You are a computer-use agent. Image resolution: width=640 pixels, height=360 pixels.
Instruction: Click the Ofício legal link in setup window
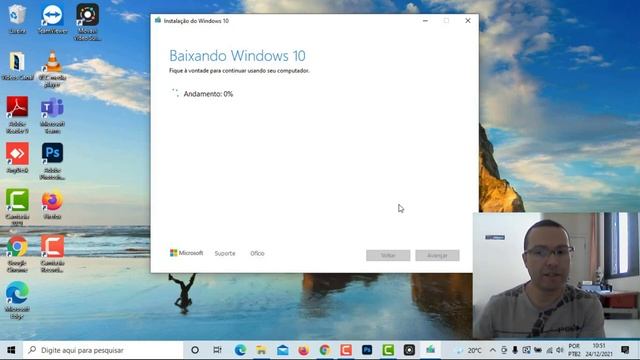[257, 253]
